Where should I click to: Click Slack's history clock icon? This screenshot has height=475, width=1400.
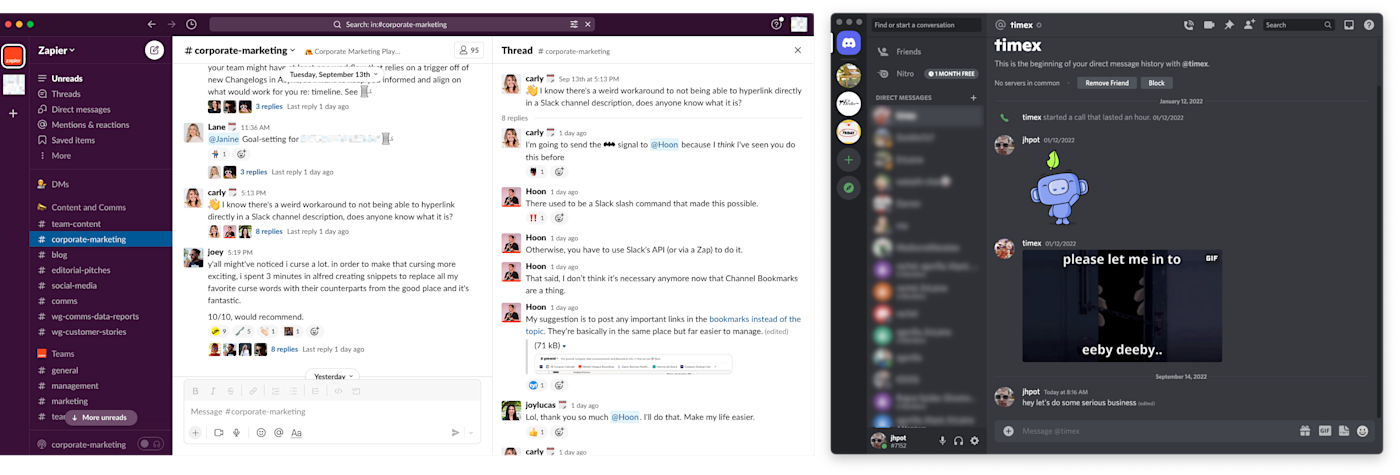tap(191, 24)
